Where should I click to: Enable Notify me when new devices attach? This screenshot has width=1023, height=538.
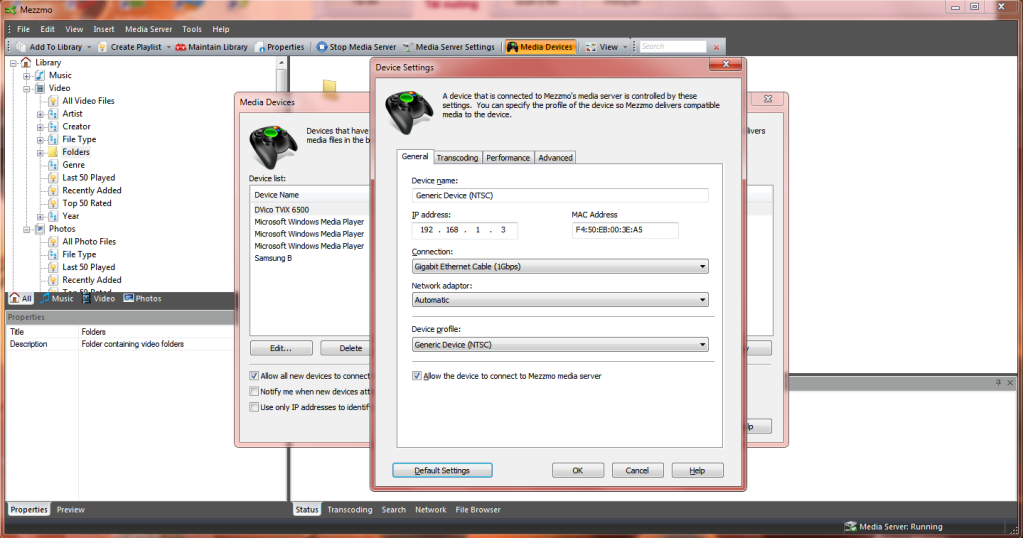click(x=254, y=392)
